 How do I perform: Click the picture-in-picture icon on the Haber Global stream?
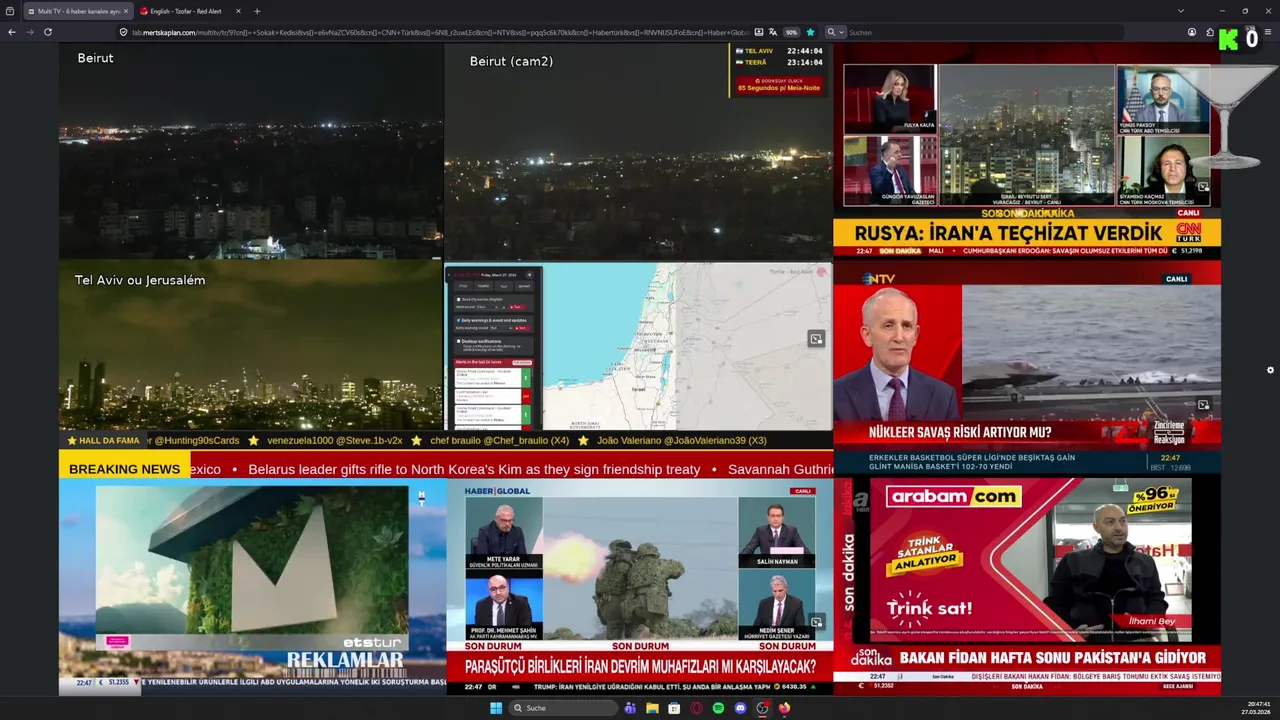coord(817,621)
